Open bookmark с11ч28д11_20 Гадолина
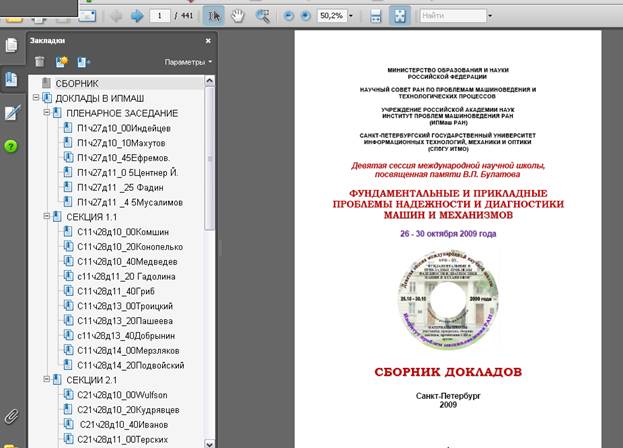This screenshot has height=448, width=623. tap(126, 276)
